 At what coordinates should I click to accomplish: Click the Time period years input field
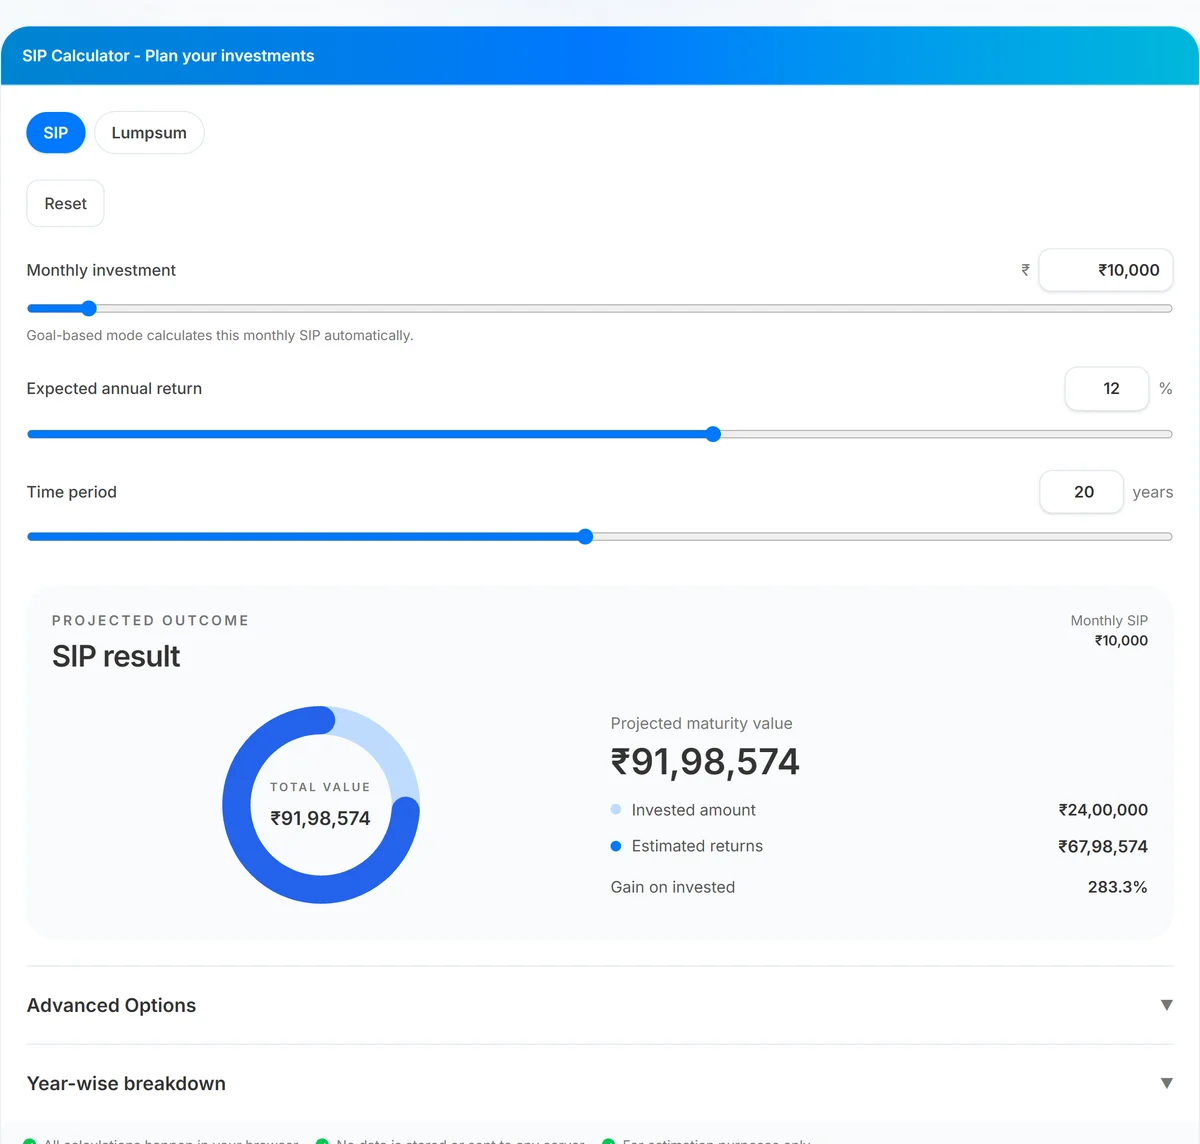pyautogui.click(x=1081, y=492)
